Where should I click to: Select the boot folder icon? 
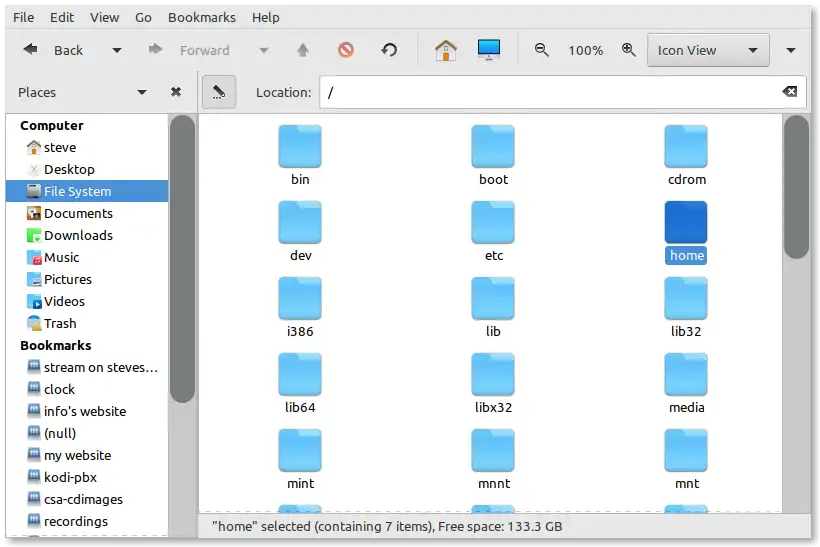[x=493, y=146]
